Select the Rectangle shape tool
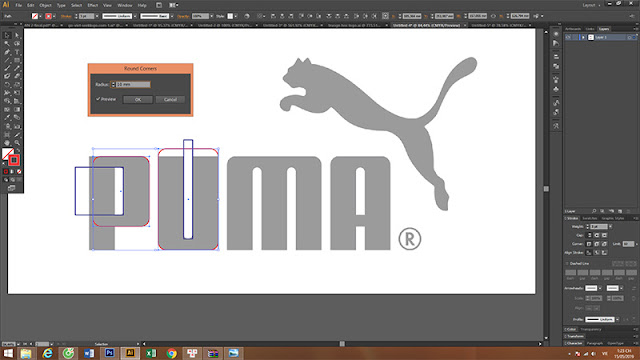Viewport: 640px width, 360px height. 17,60
